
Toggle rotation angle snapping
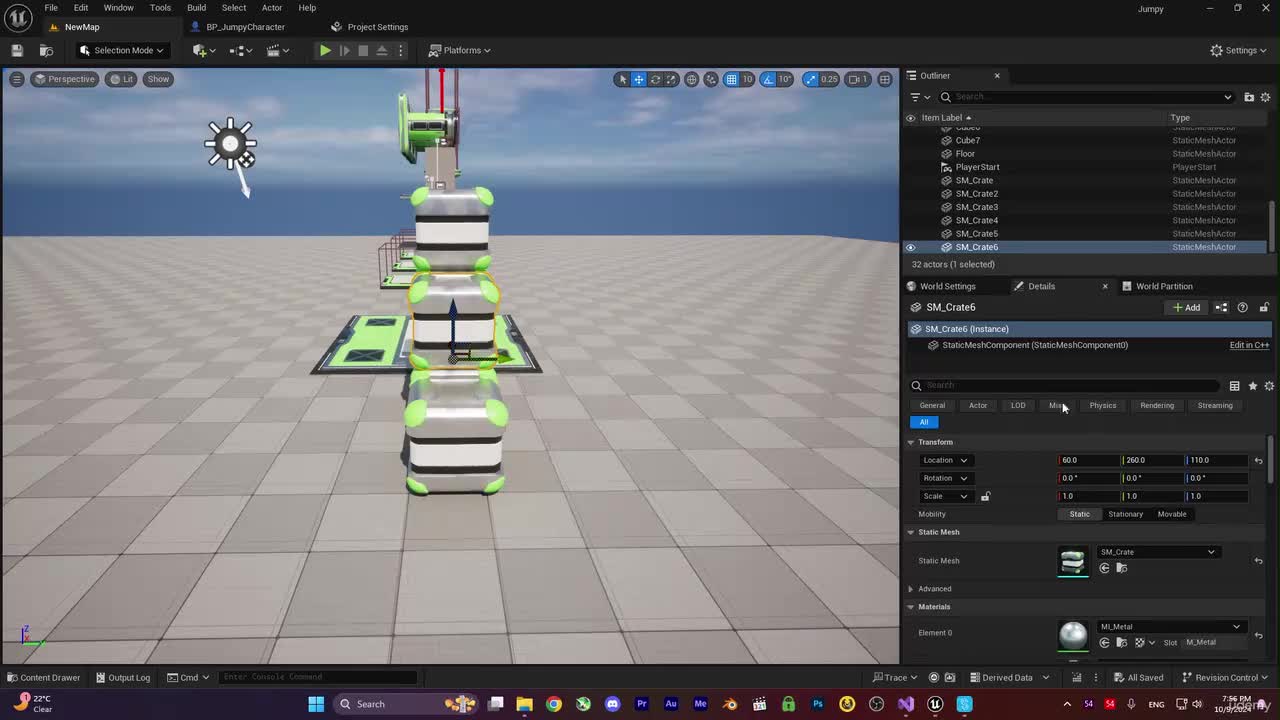tap(768, 79)
